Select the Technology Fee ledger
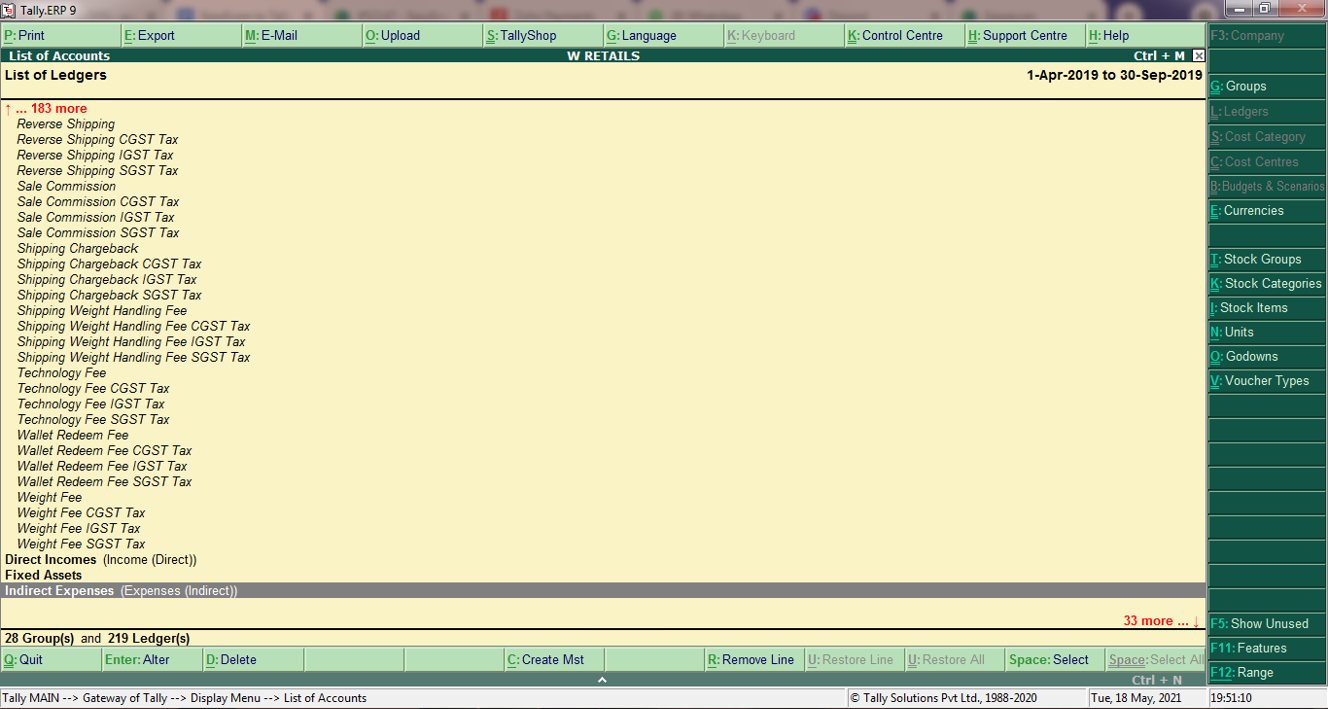 [61, 373]
